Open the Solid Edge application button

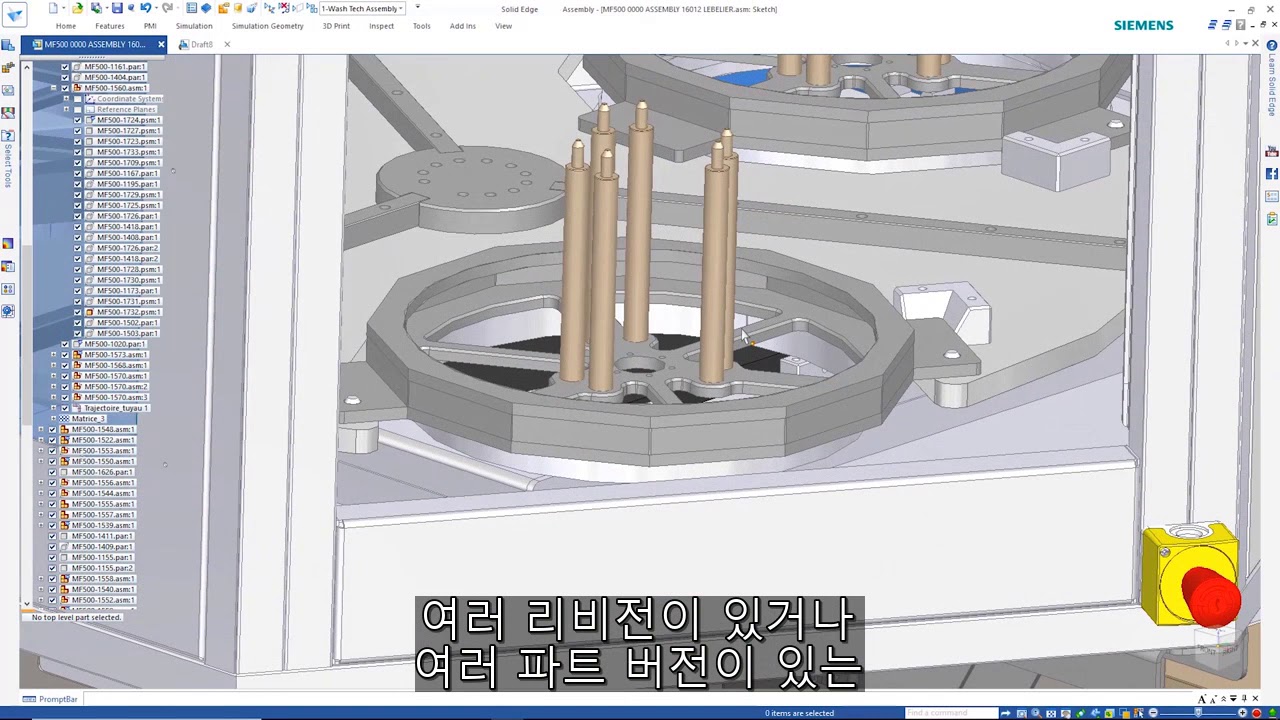pyautogui.click(x=14, y=15)
